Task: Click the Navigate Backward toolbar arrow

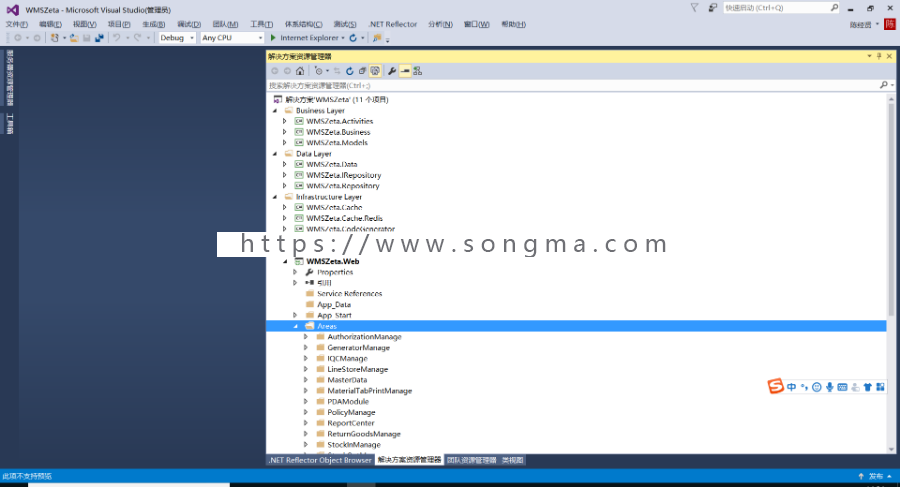Action: click(18, 38)
